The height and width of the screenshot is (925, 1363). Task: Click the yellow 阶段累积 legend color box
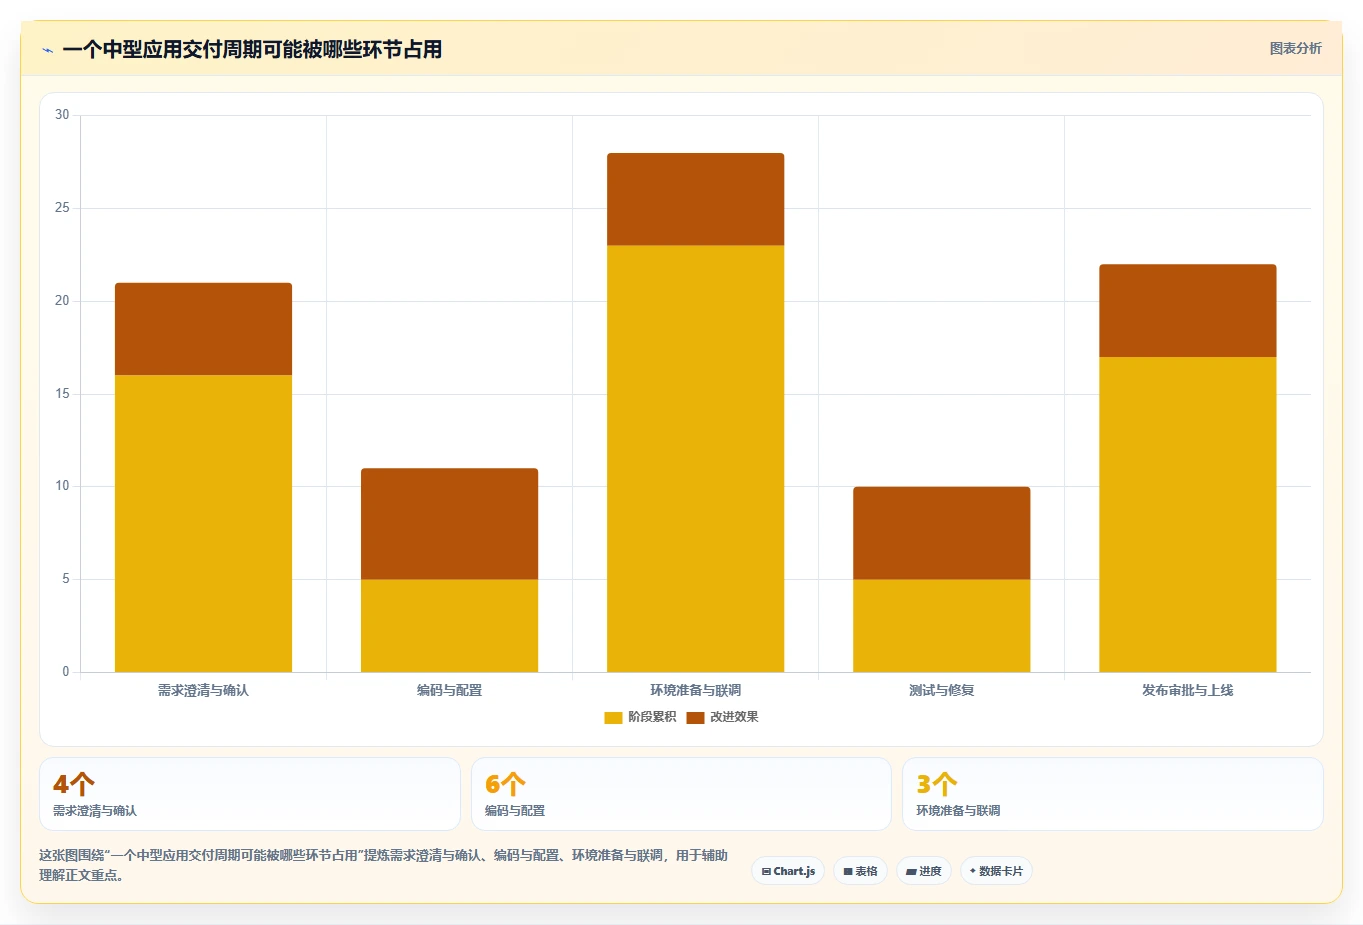tap(613, 718)
